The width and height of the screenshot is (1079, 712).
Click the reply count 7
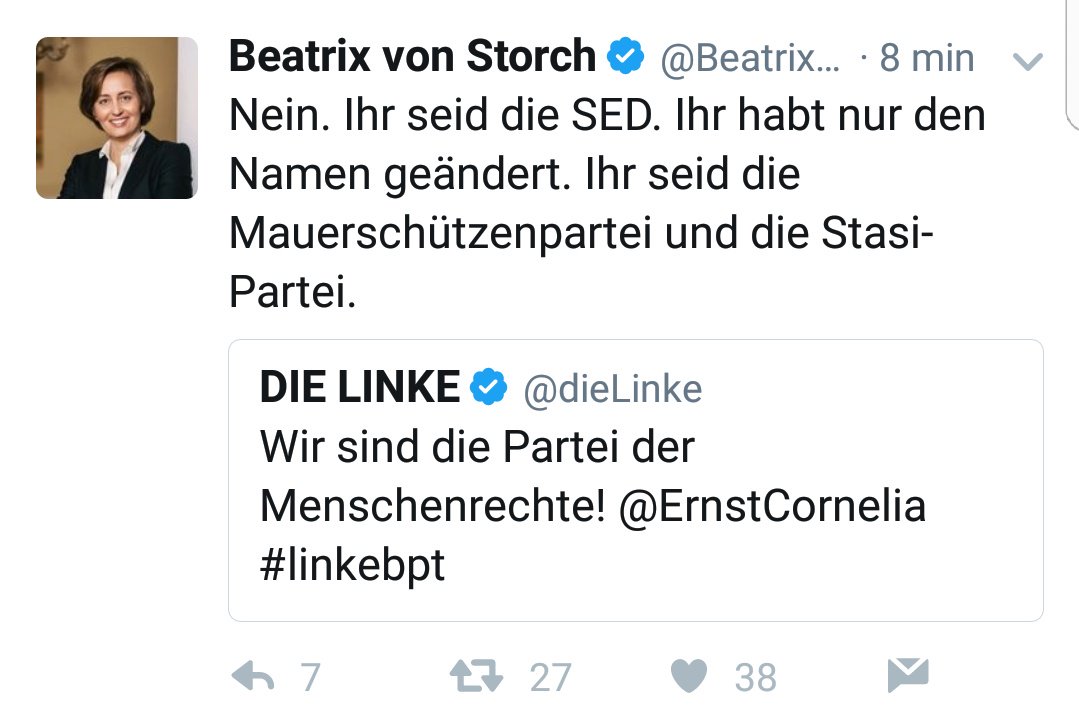point(310,678)
